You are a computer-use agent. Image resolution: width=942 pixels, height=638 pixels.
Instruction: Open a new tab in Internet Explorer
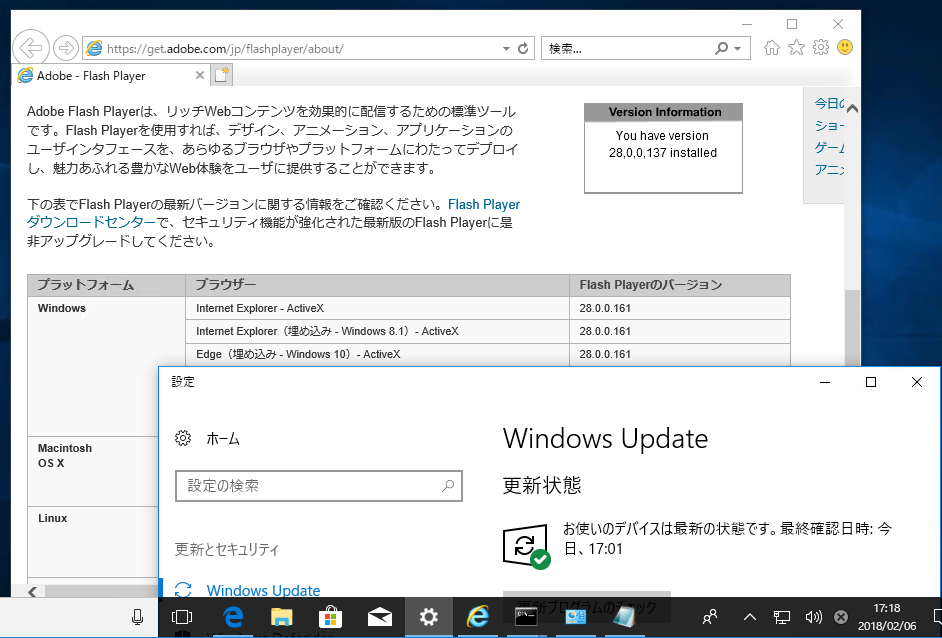click(222, 75)
